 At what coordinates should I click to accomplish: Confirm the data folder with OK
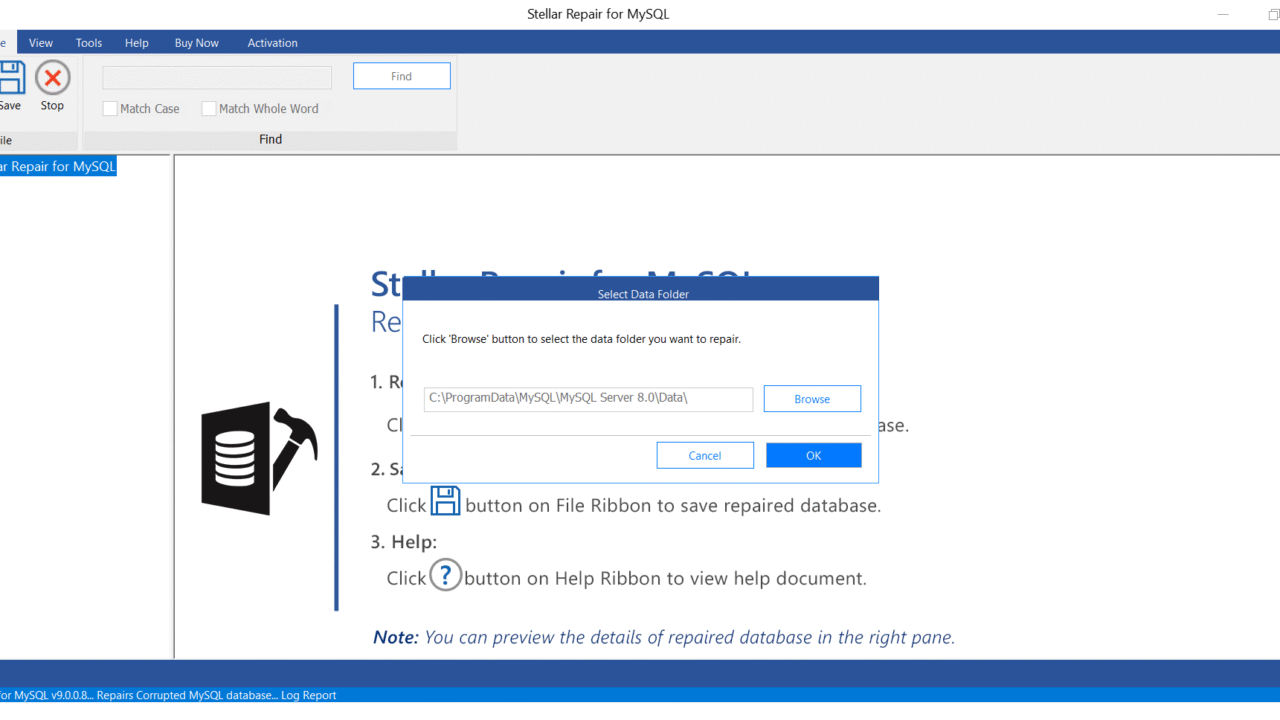click(813, 455)
